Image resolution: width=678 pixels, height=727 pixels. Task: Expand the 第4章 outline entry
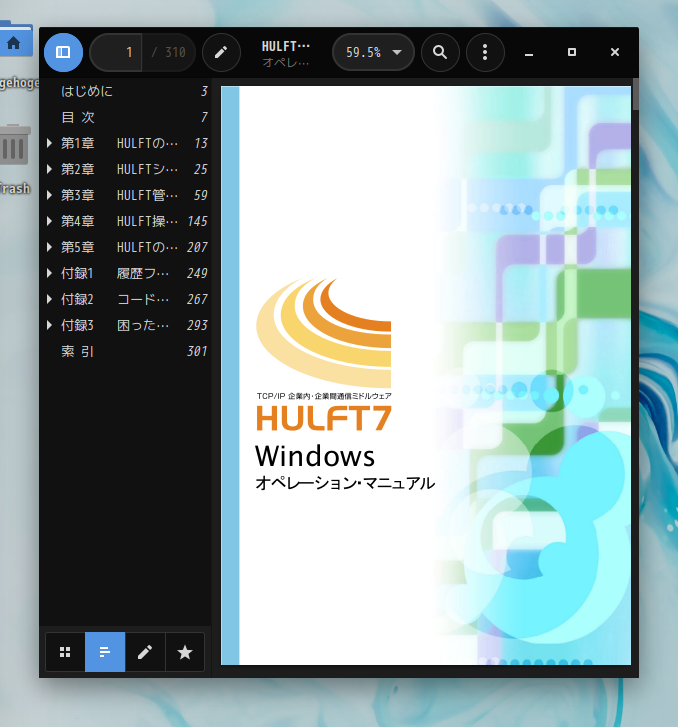pos(49,221)
